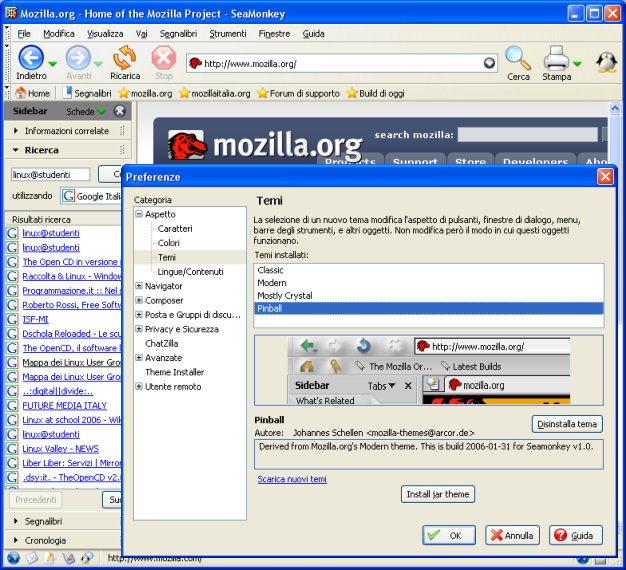
Task: Select Theme Installer in the category tree
Action: (x=174, y=372)
